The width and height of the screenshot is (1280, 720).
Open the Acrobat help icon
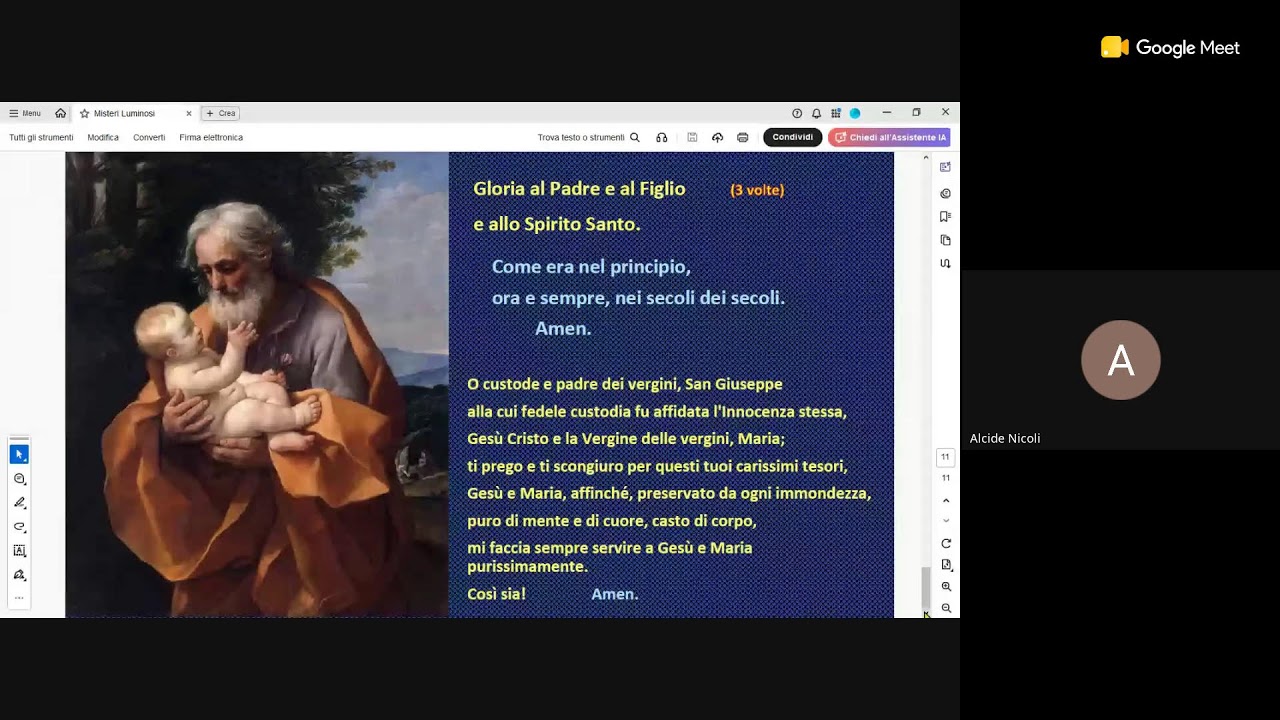pyautogui.click(x=797, y=113)
